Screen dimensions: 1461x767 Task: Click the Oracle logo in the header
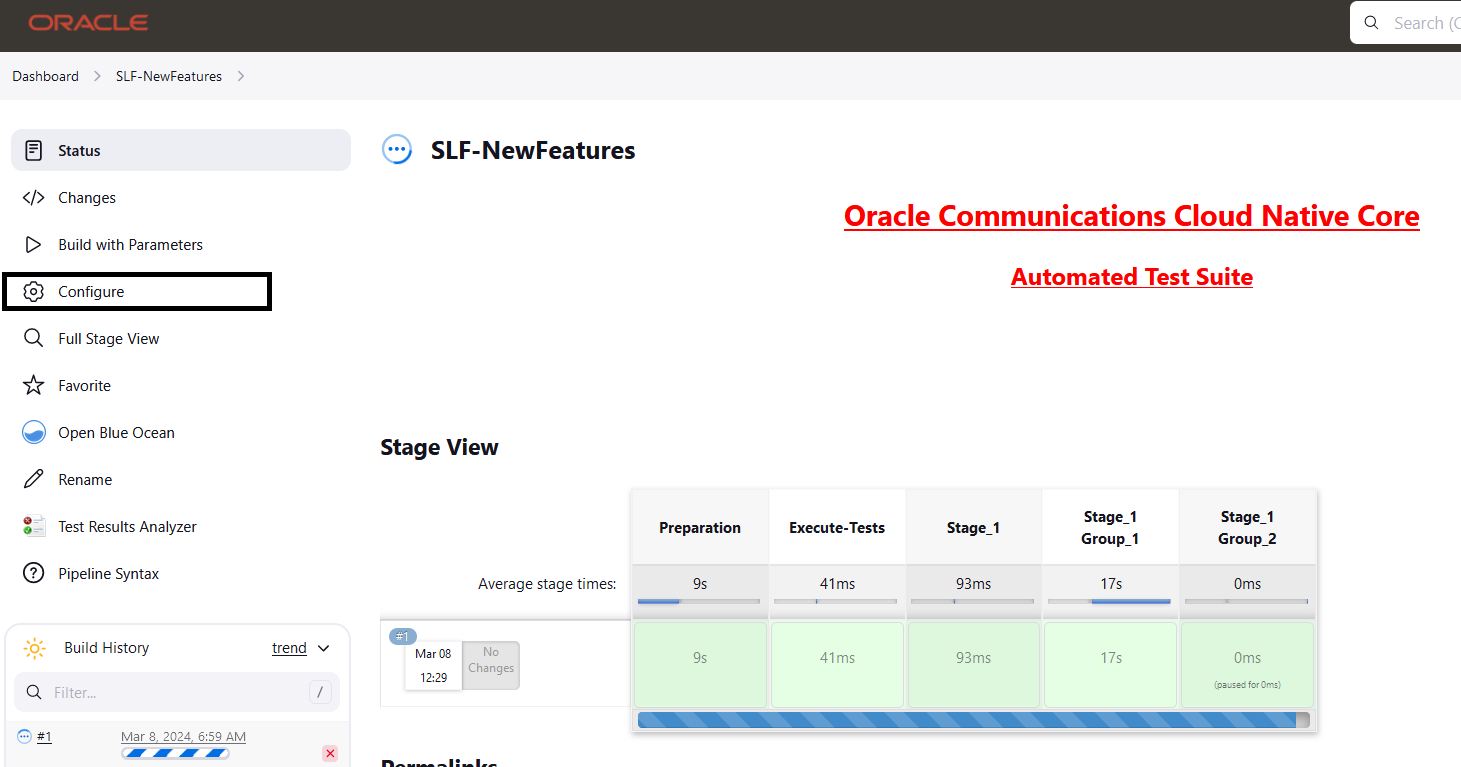[88, 22]
